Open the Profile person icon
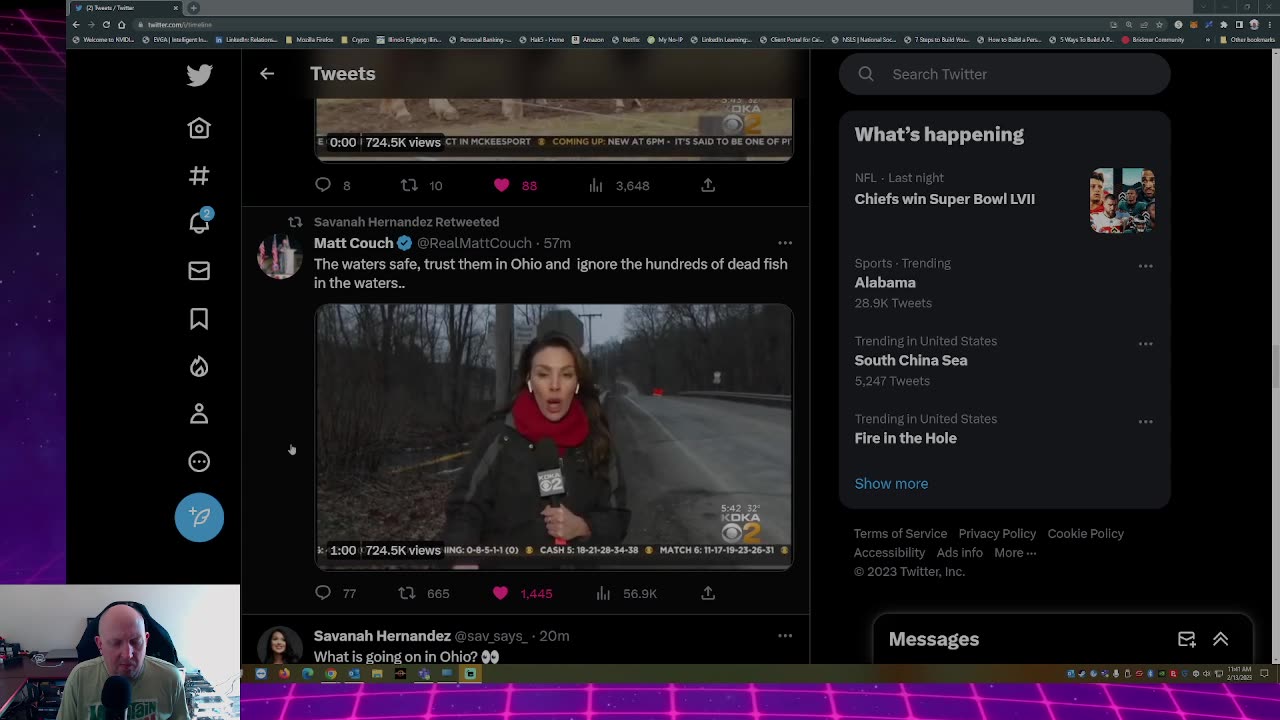Image resolution: width=1280 pixels, height=720 pixels. tap(199, 414)
